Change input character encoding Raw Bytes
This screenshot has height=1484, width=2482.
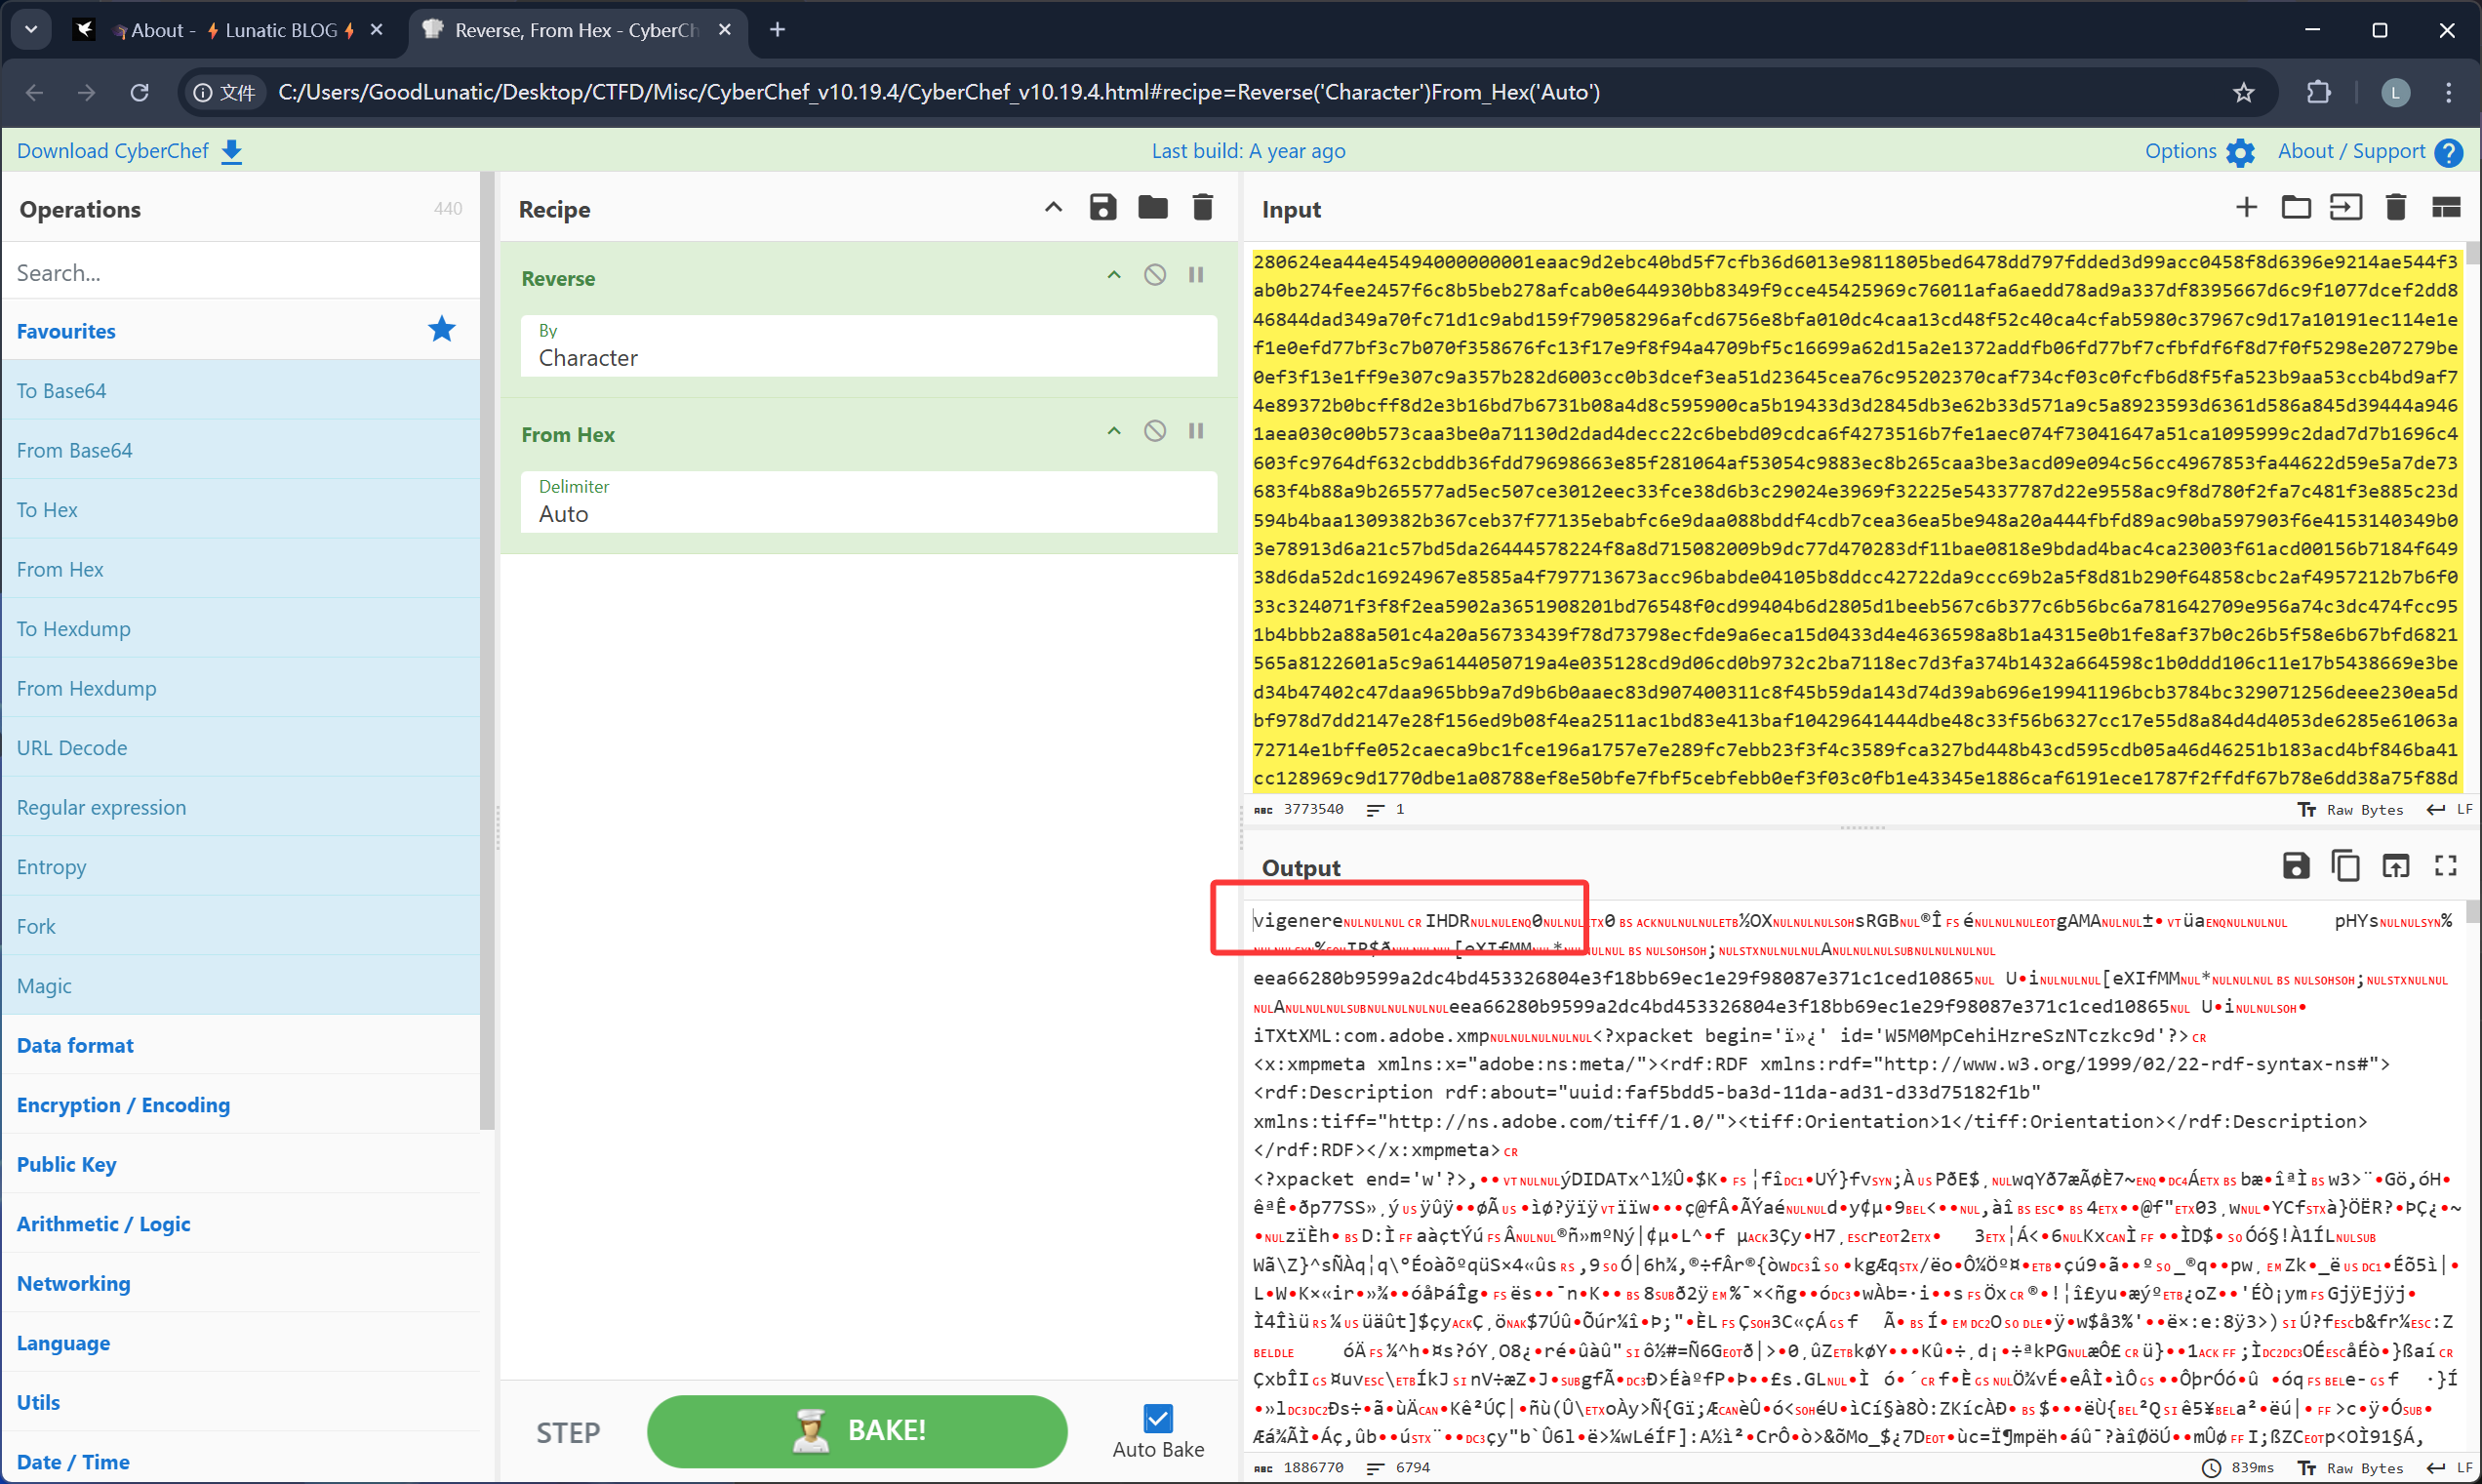coord(2350,809)
